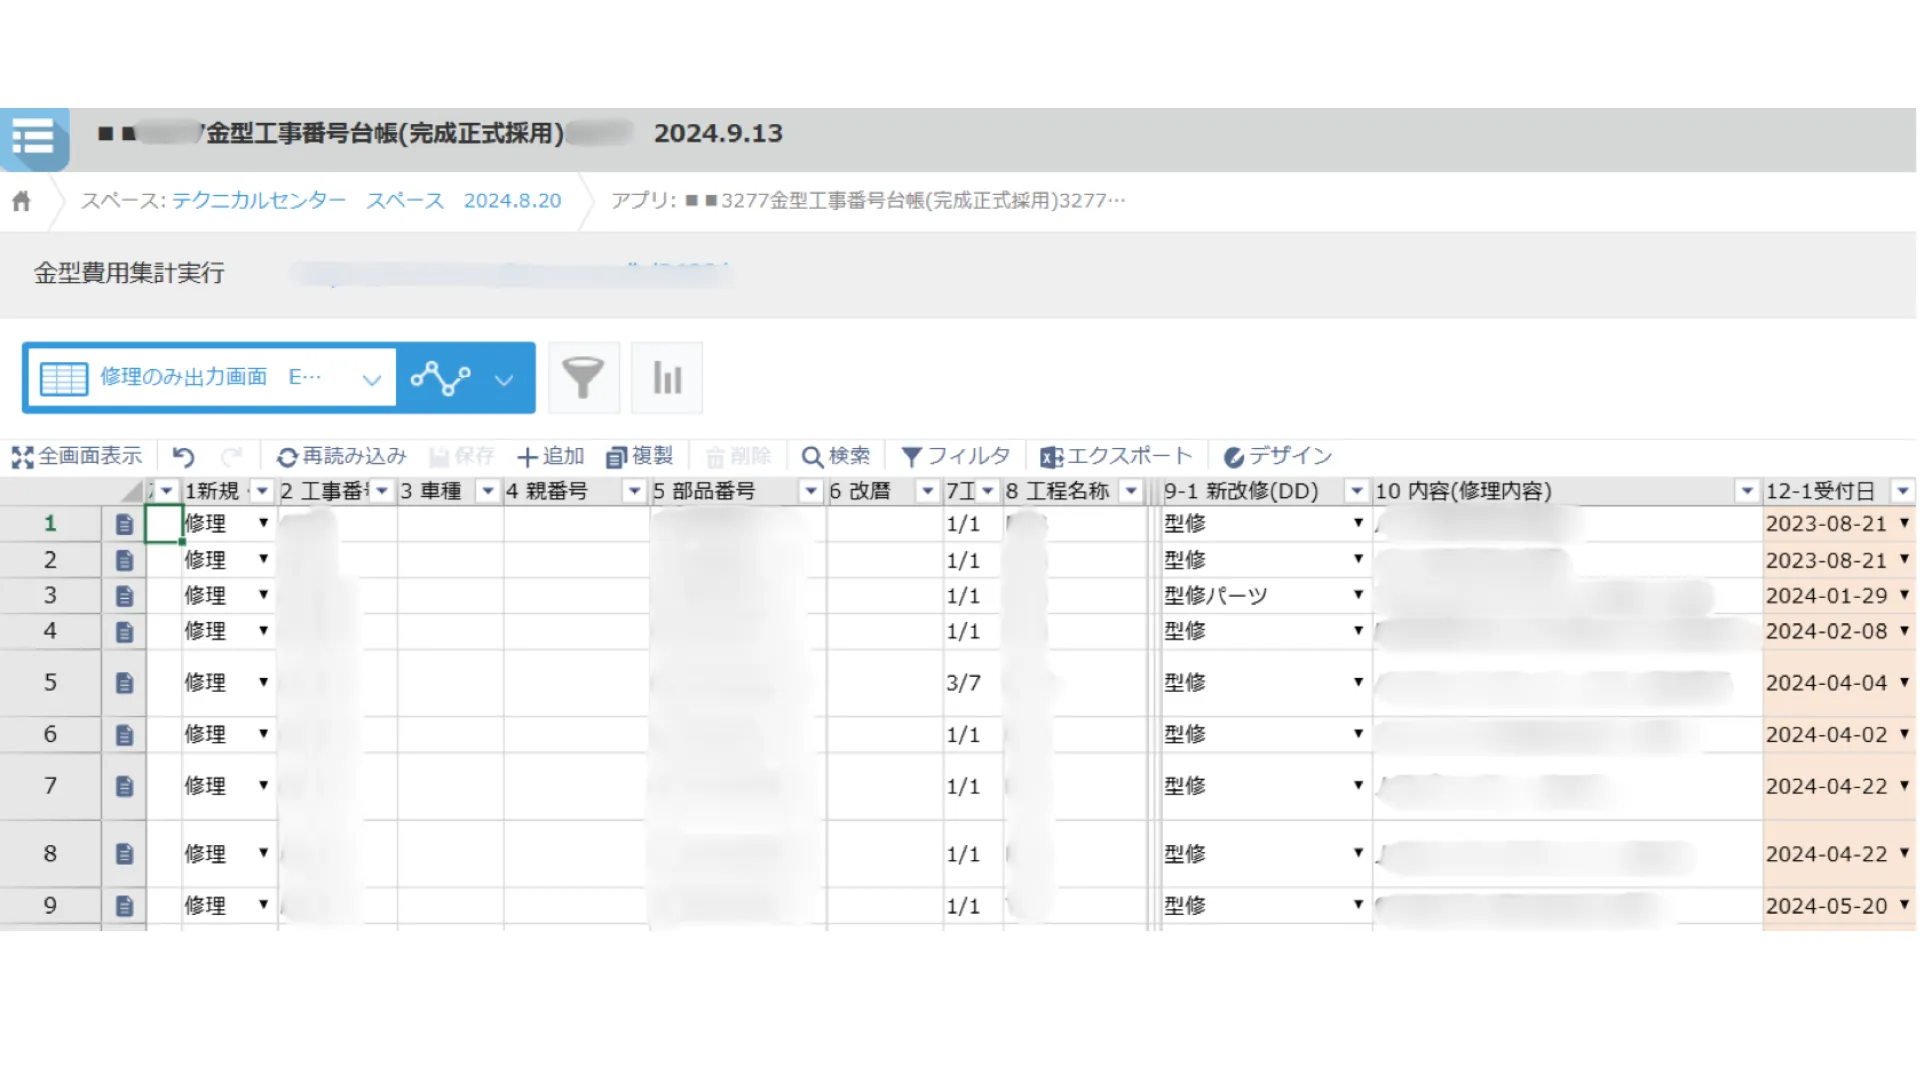Open record detail icon for row 3
The width and height of the screenshot is (1920, 1080).
(124, 596)
